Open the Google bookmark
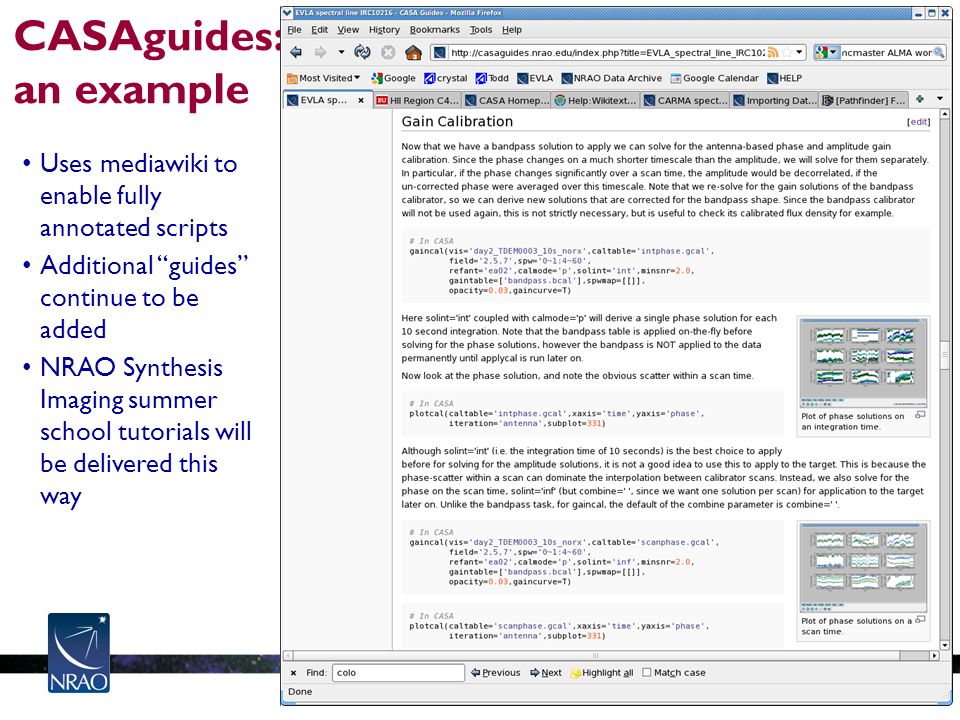 tap(393, 78)
